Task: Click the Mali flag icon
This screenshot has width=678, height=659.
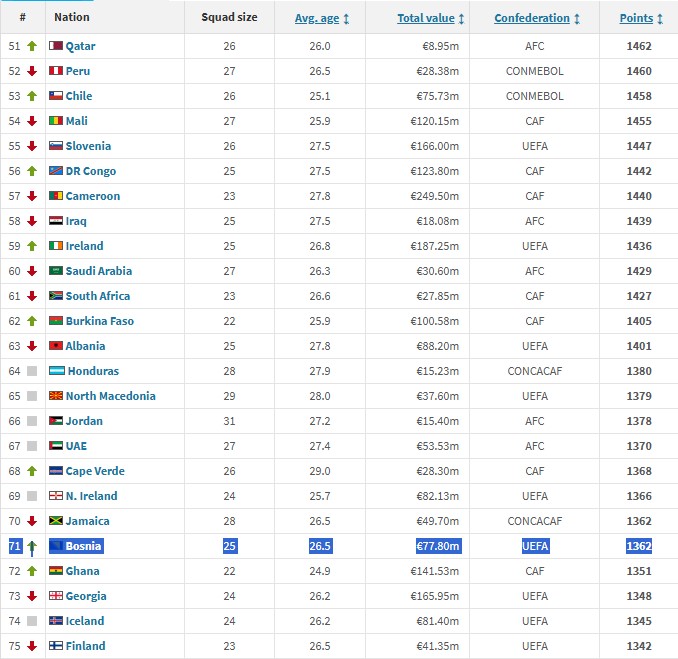Action: [56, 121]
